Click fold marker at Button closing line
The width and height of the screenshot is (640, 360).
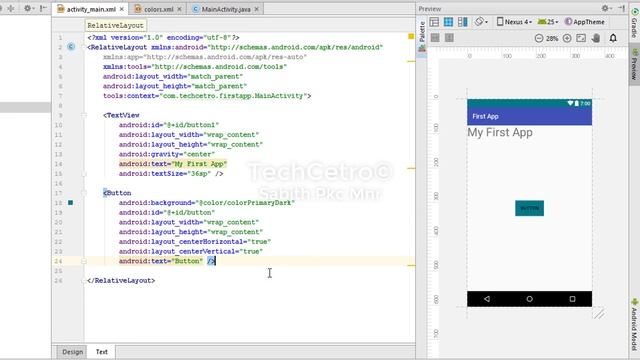tap(84, 261)
